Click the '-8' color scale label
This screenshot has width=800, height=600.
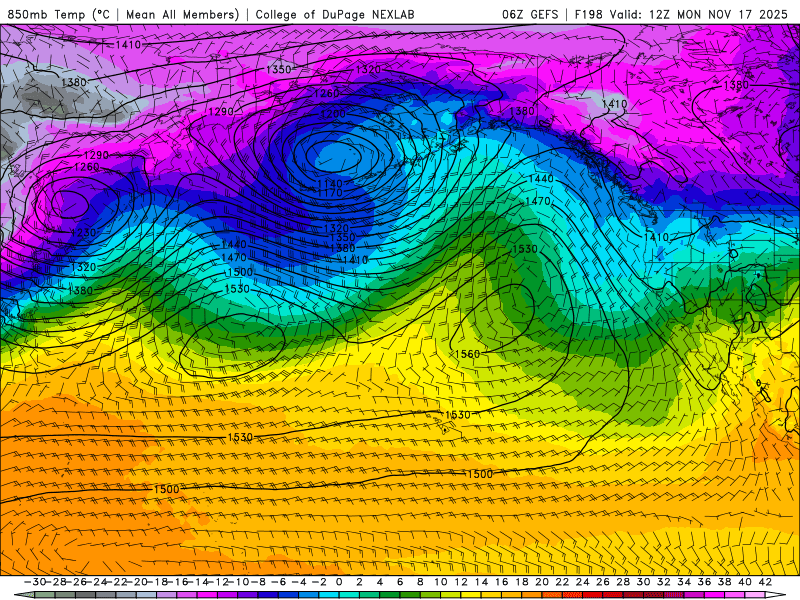pos(258,582)
